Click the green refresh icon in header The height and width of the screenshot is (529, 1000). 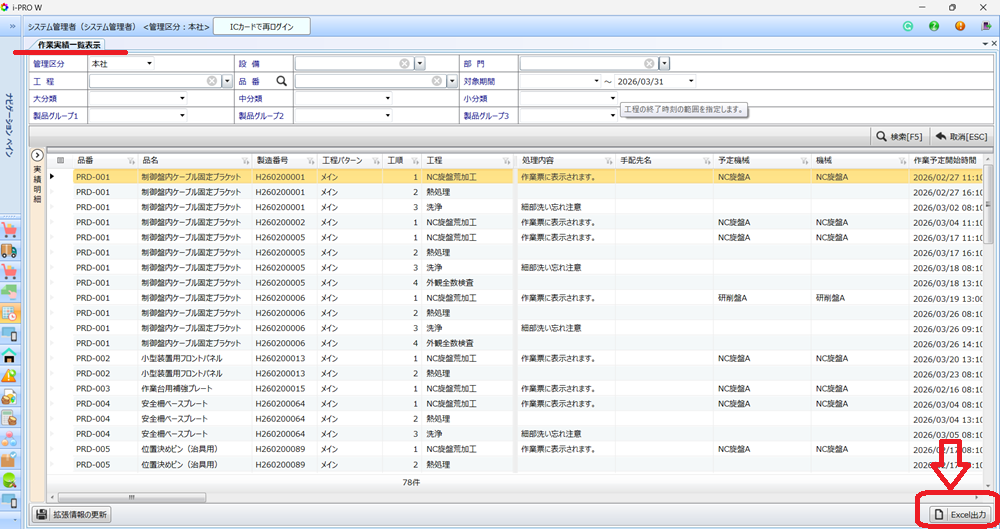pos(908,26)
